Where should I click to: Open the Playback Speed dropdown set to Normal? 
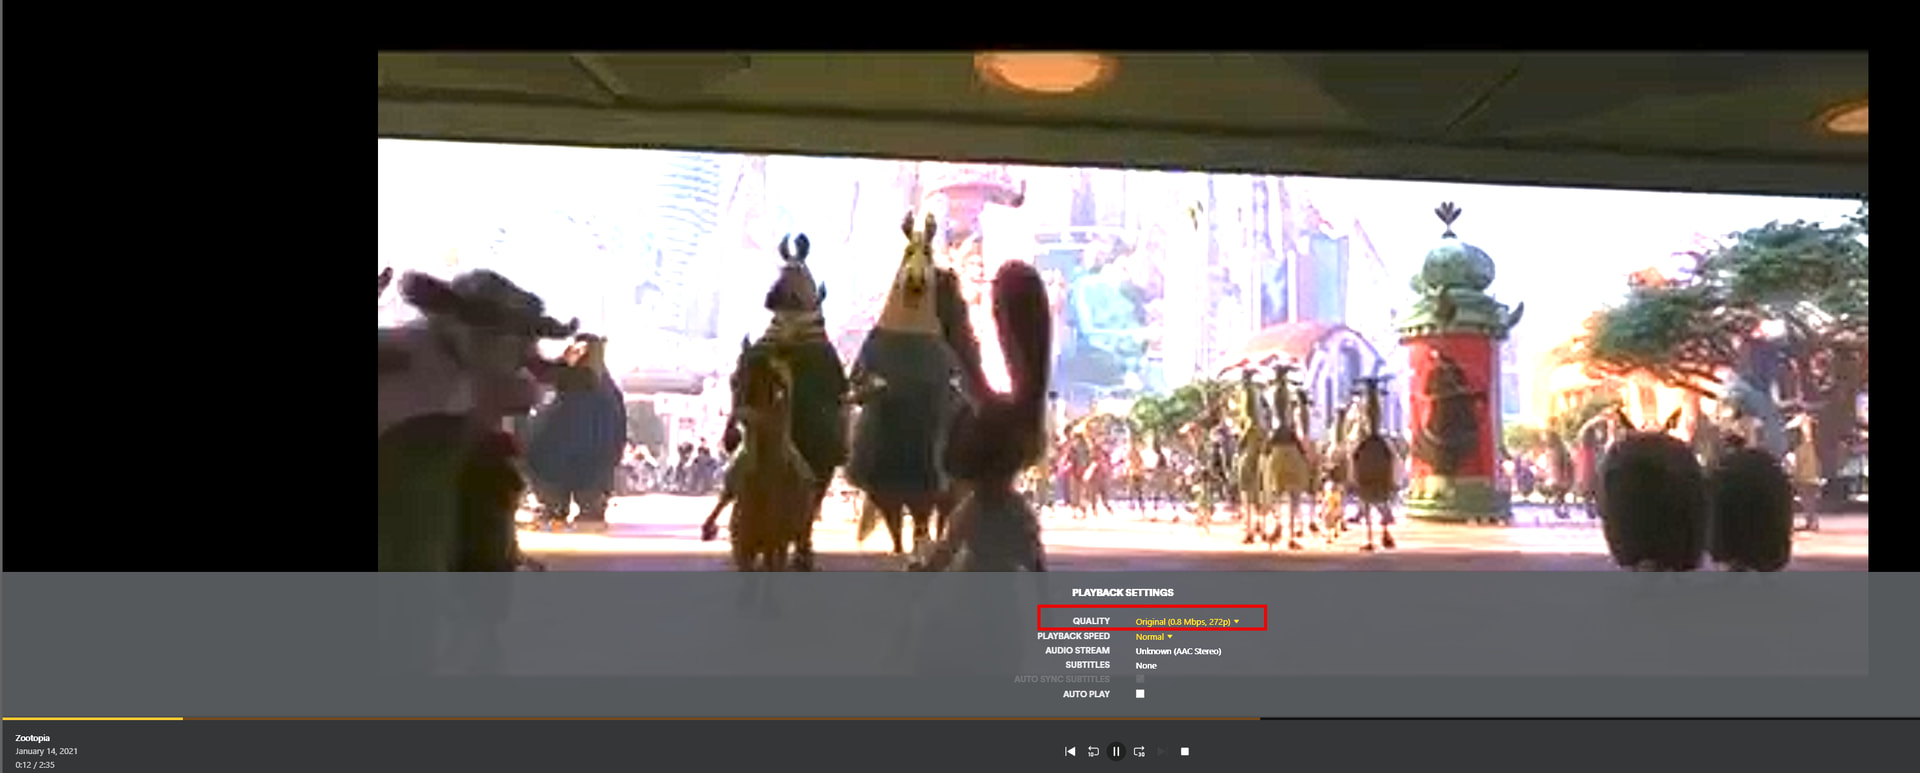tap(1154, 637)
